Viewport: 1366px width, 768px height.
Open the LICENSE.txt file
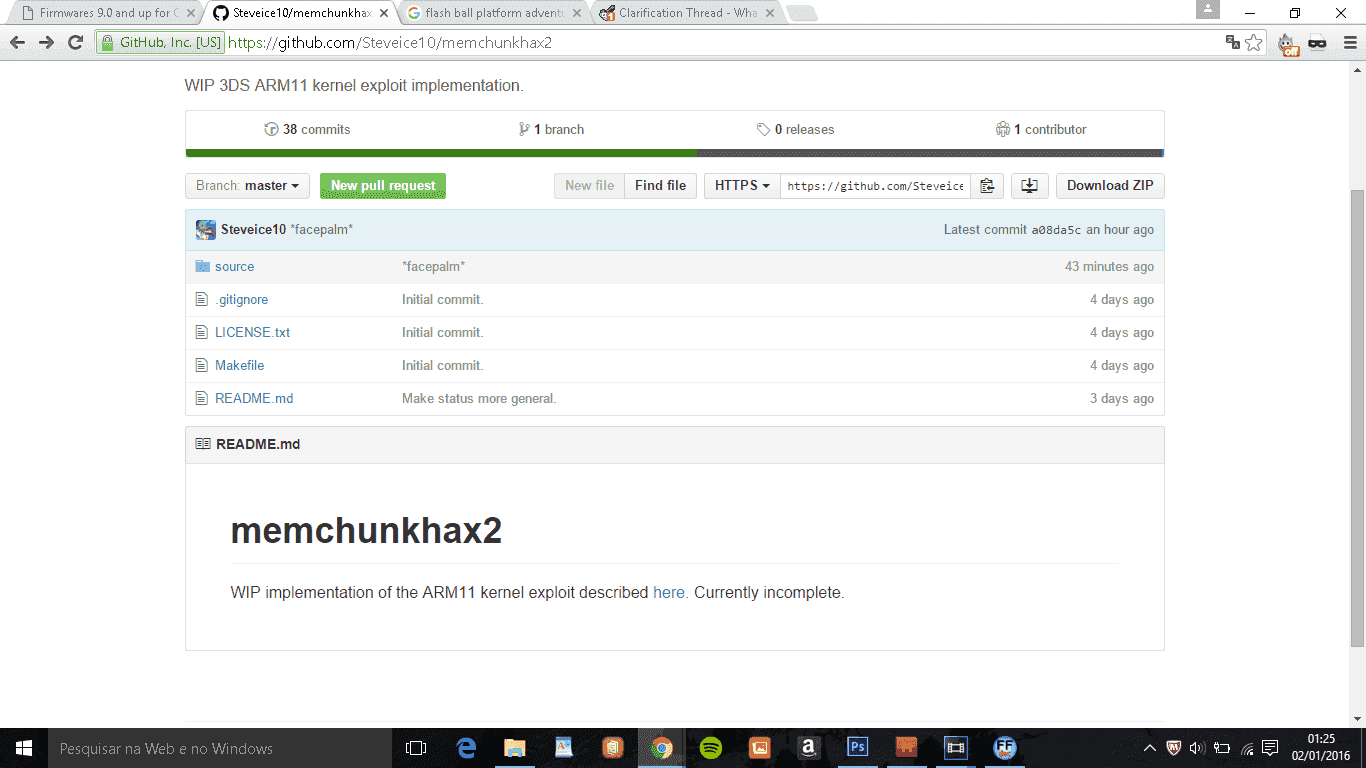point(252,333)
